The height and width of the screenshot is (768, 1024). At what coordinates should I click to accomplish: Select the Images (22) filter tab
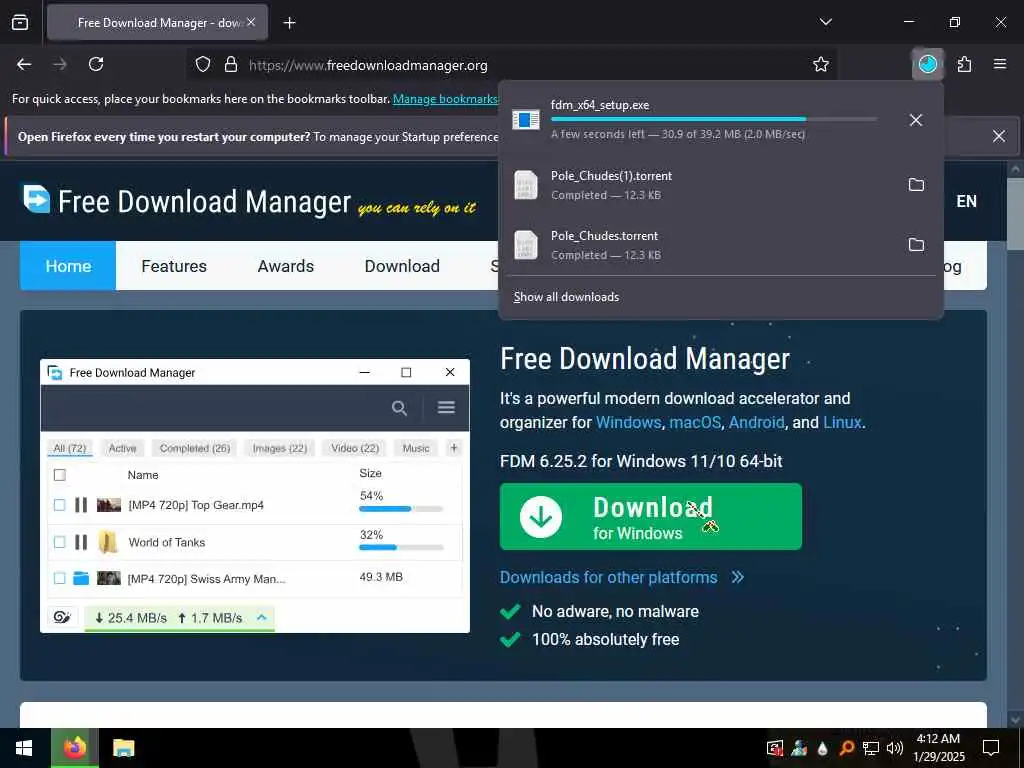coord(280,449)
